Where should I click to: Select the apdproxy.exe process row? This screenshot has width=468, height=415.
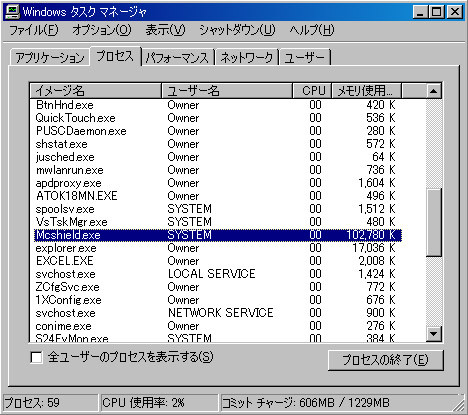[x=218, y=183]
